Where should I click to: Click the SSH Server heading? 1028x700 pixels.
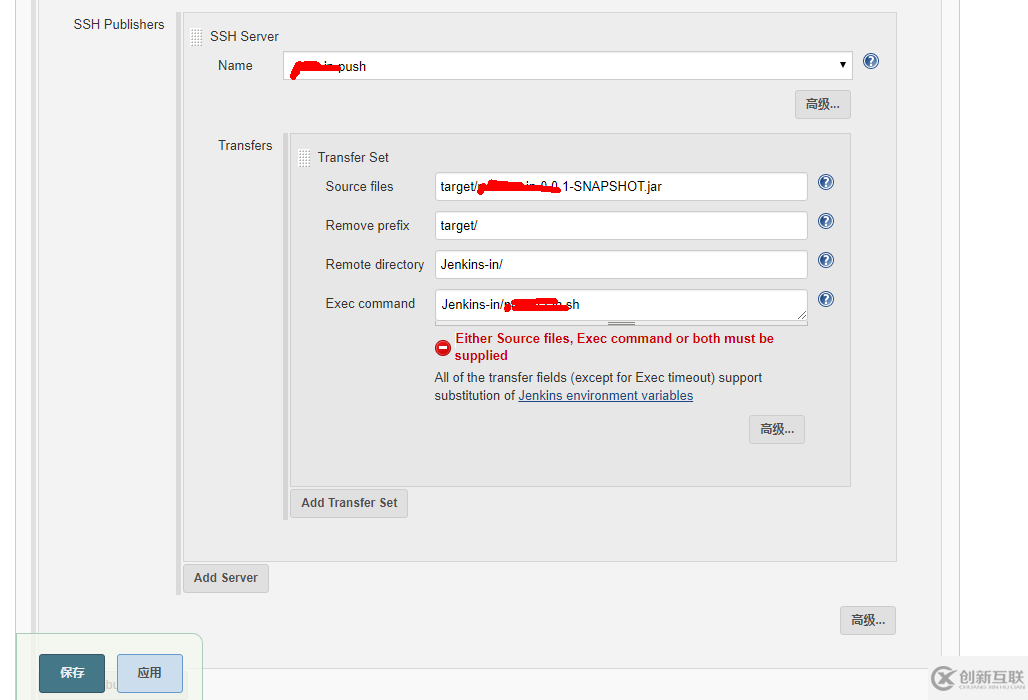(244, 37)
